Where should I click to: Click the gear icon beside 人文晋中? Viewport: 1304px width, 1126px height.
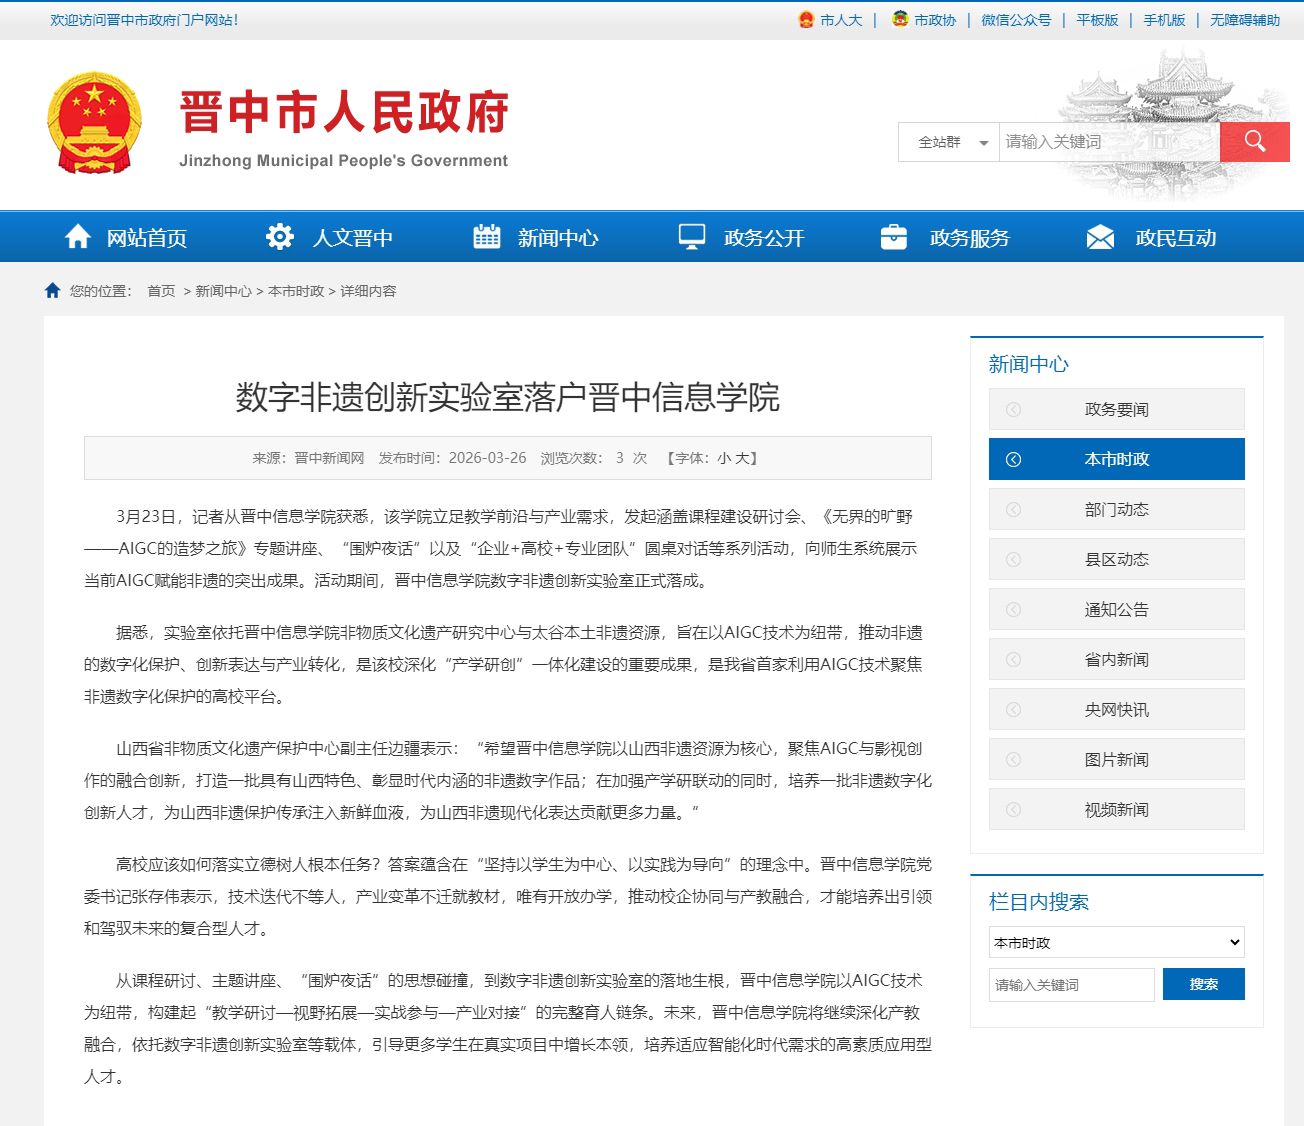[x=279, y=237]
